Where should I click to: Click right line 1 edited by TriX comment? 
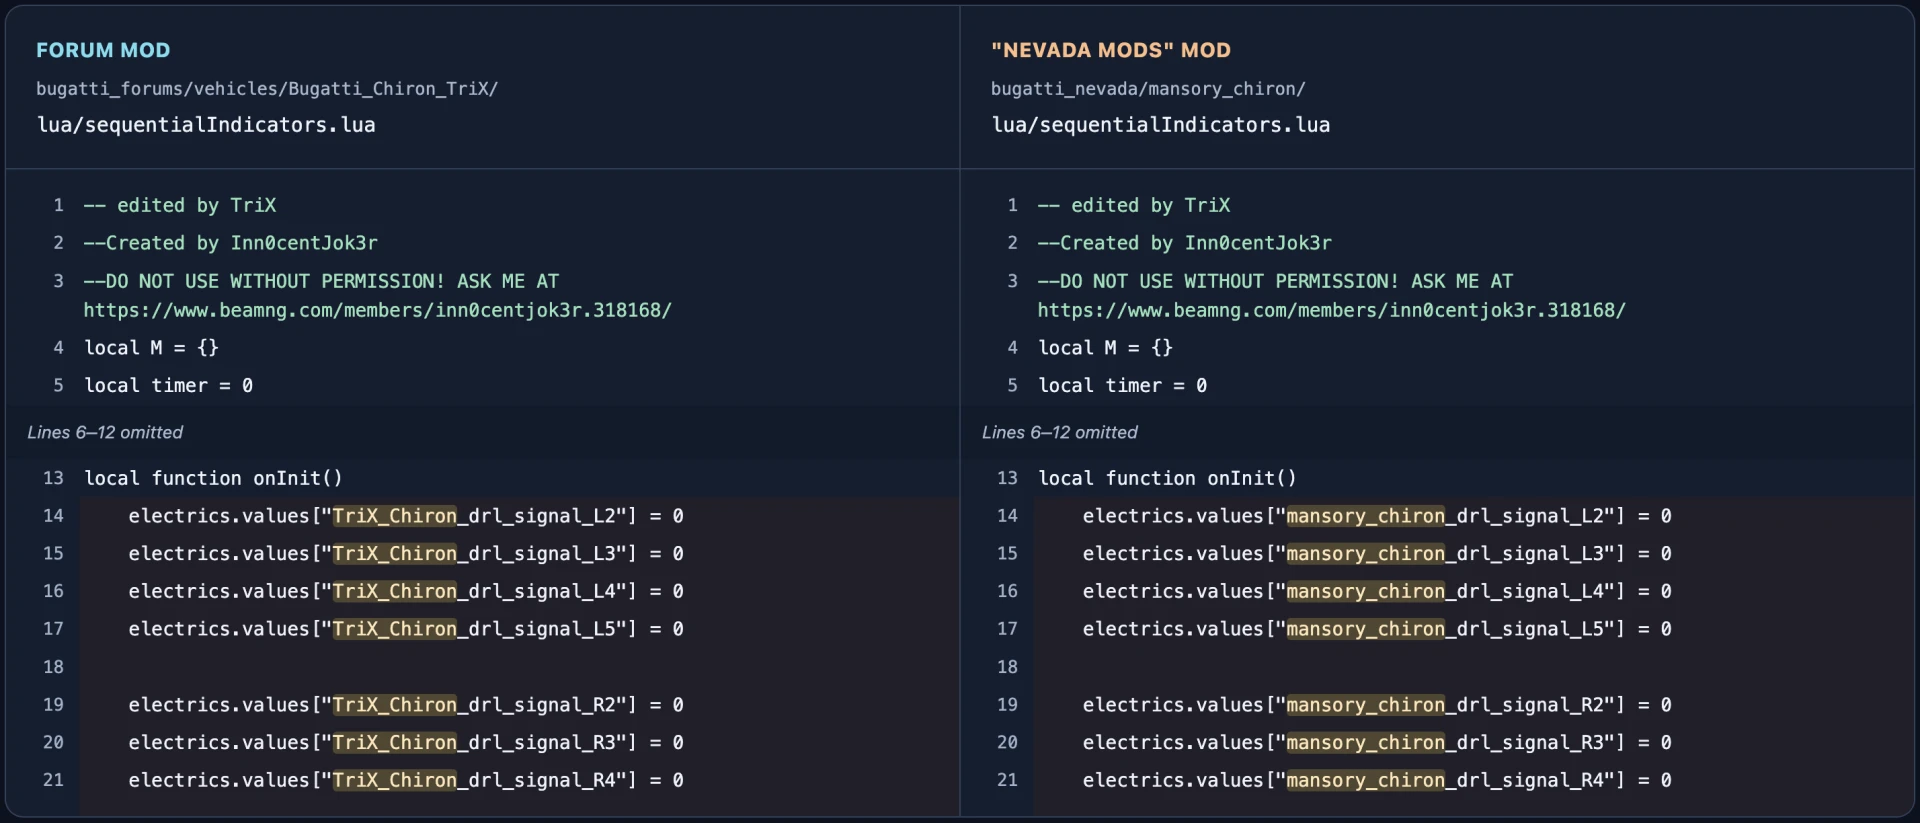[1134, 205]
